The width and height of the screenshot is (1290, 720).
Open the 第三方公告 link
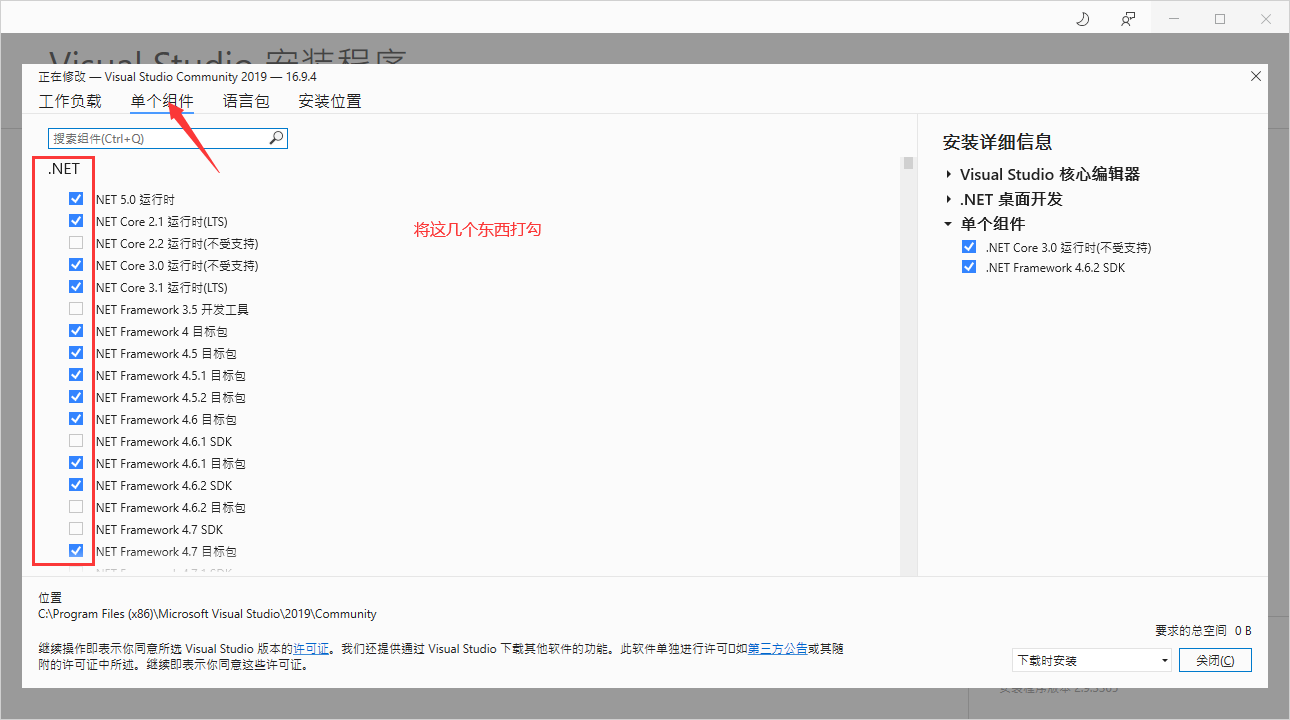(x=777, y=649)
